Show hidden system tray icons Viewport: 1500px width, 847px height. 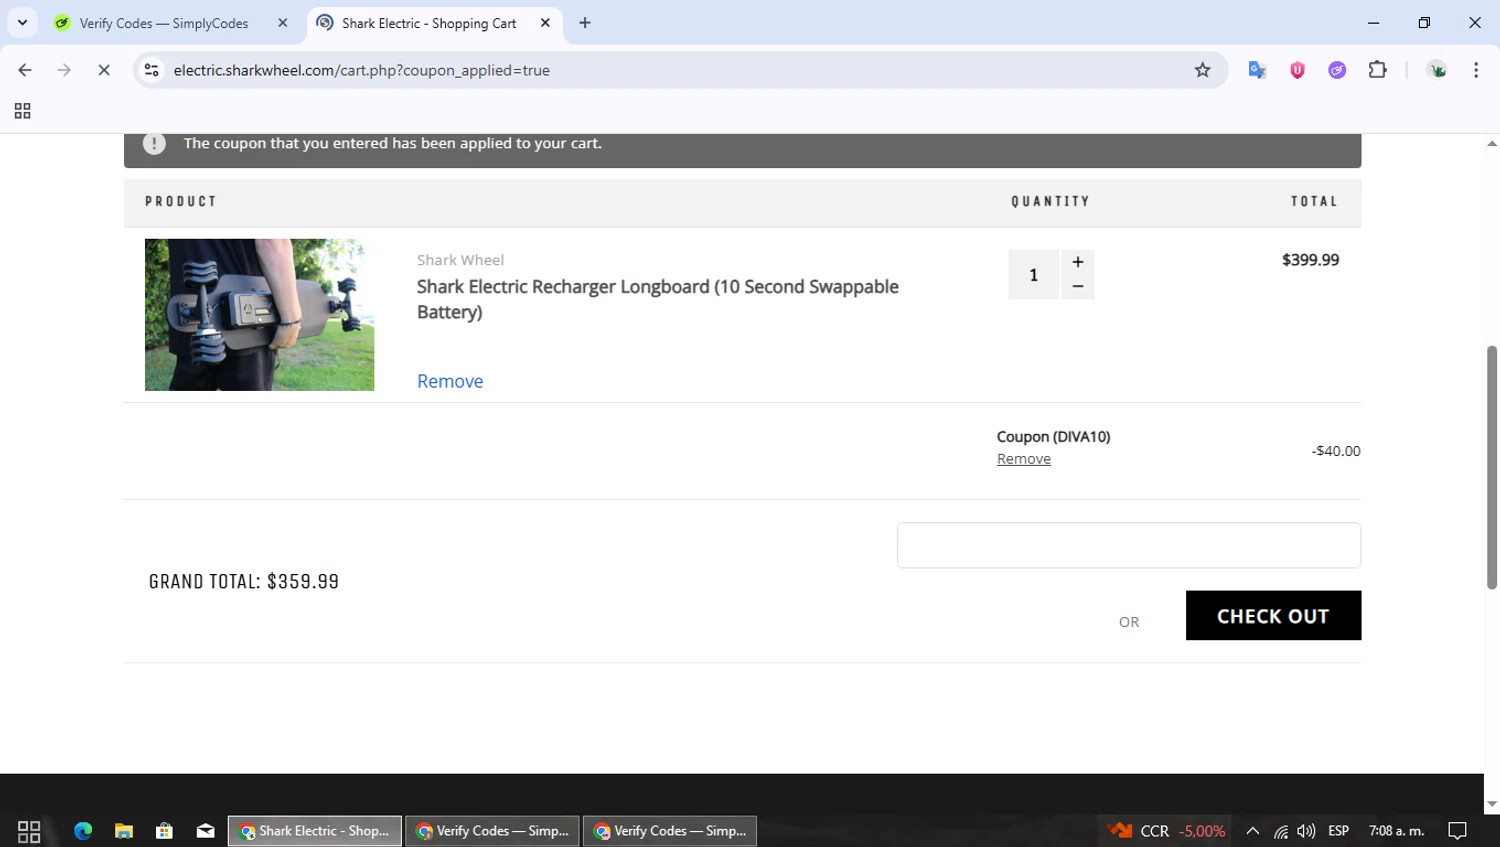point(1252,831)
